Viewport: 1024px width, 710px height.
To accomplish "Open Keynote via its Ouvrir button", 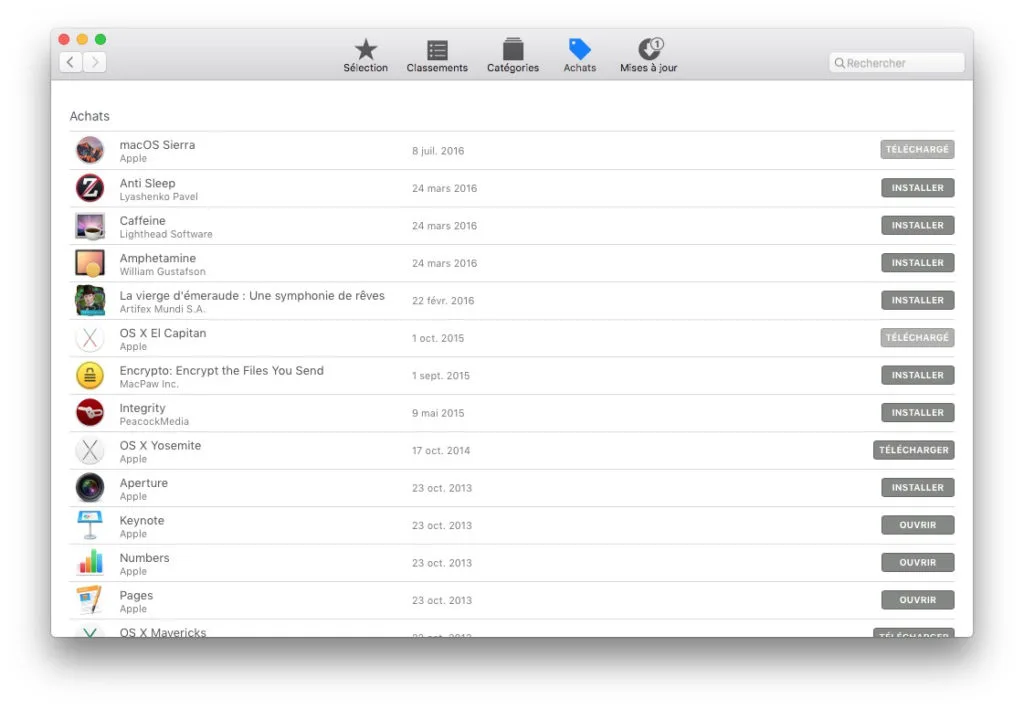I will (x=917, y=524).
